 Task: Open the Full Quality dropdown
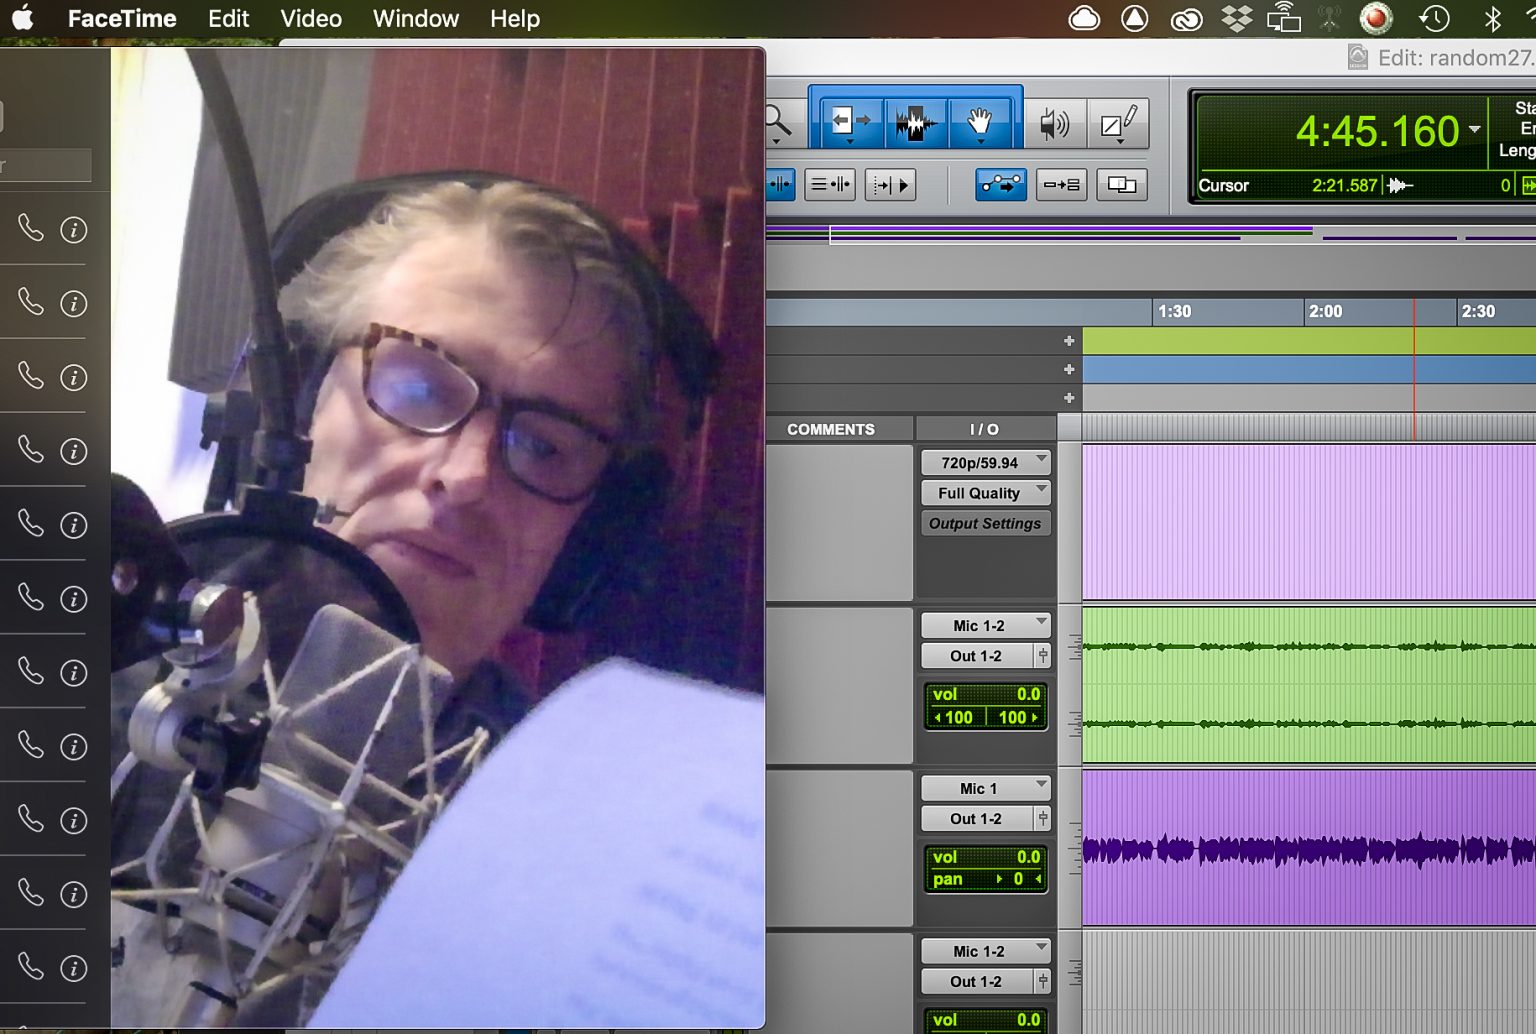click(x=985, y=493)
